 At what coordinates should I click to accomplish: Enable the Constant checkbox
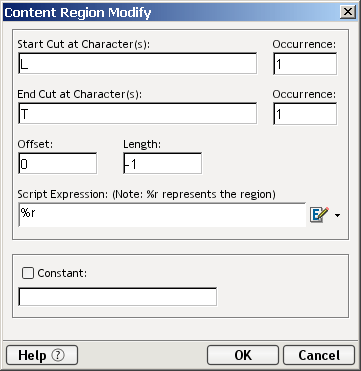[28, 273]
